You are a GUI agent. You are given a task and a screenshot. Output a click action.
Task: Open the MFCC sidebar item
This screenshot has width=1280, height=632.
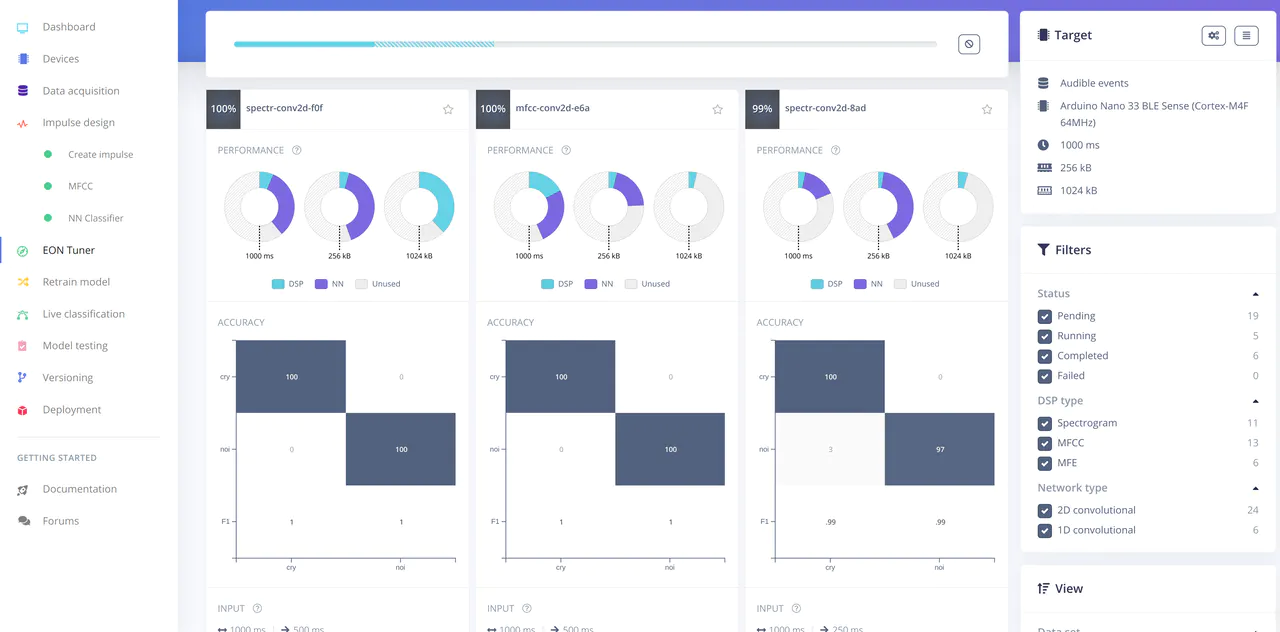tap(80, 186)
